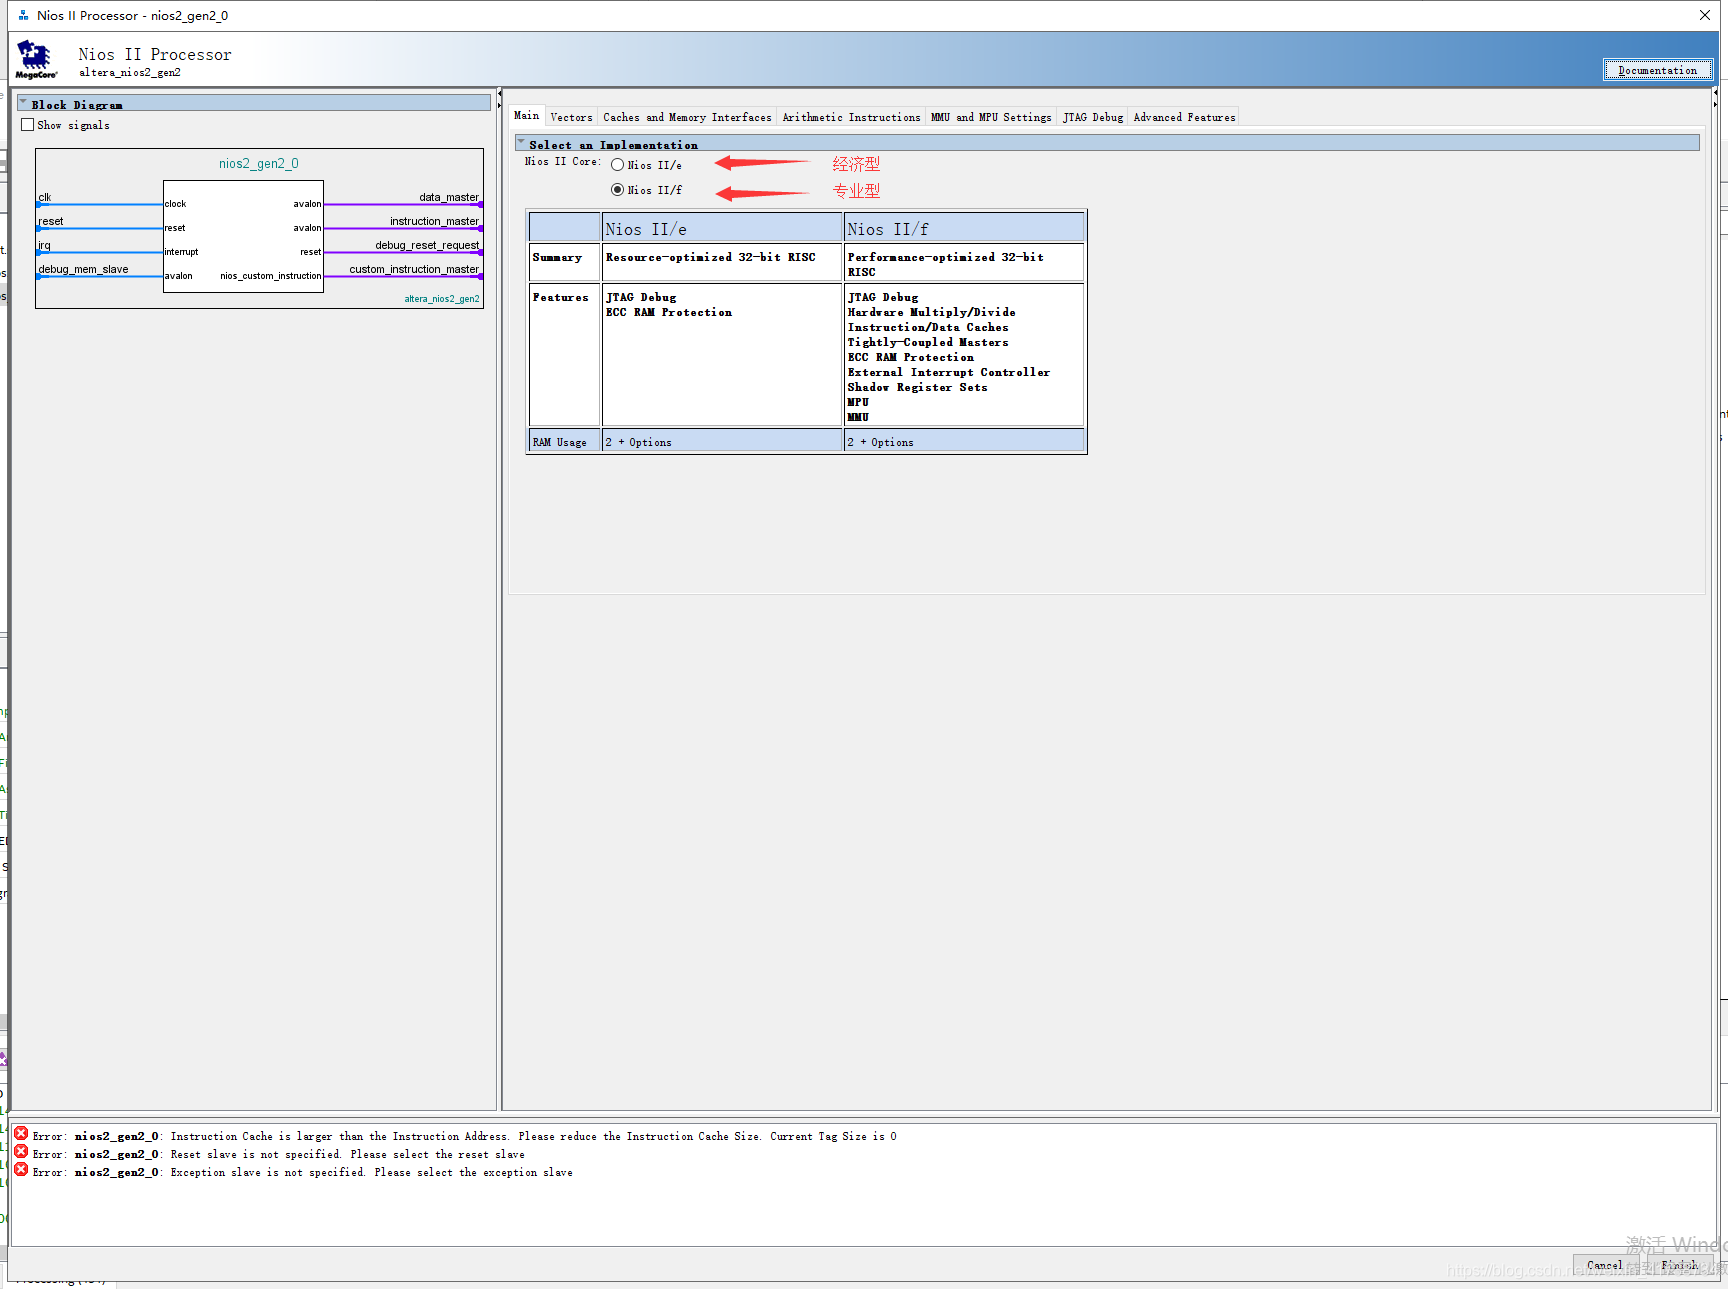Image resolution: width=1728 pixels, height=1289 pixels.
Task: Click instruction_master port label
Action: tap(434, 221)
